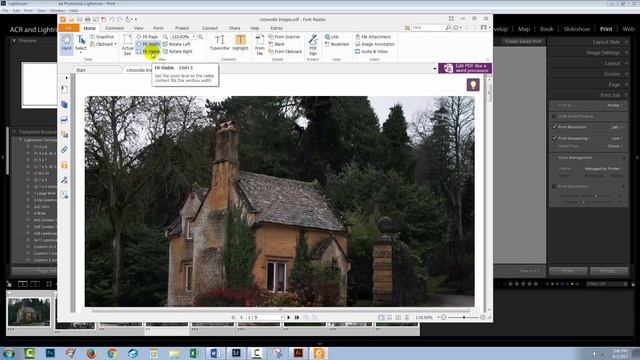Go to the next page in Foxit
The image size is (640, 360).
(x=289, y=317)
